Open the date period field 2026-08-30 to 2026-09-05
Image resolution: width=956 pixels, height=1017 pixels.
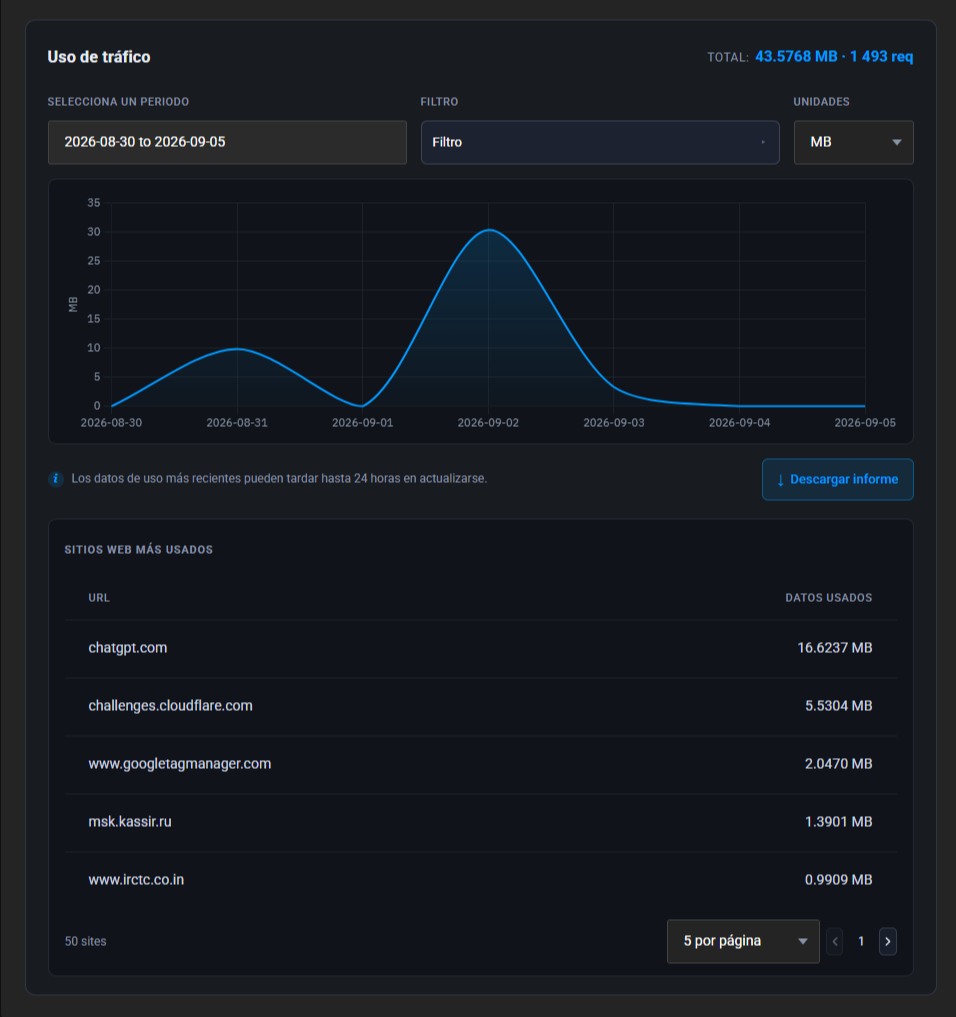coord(227,142)
